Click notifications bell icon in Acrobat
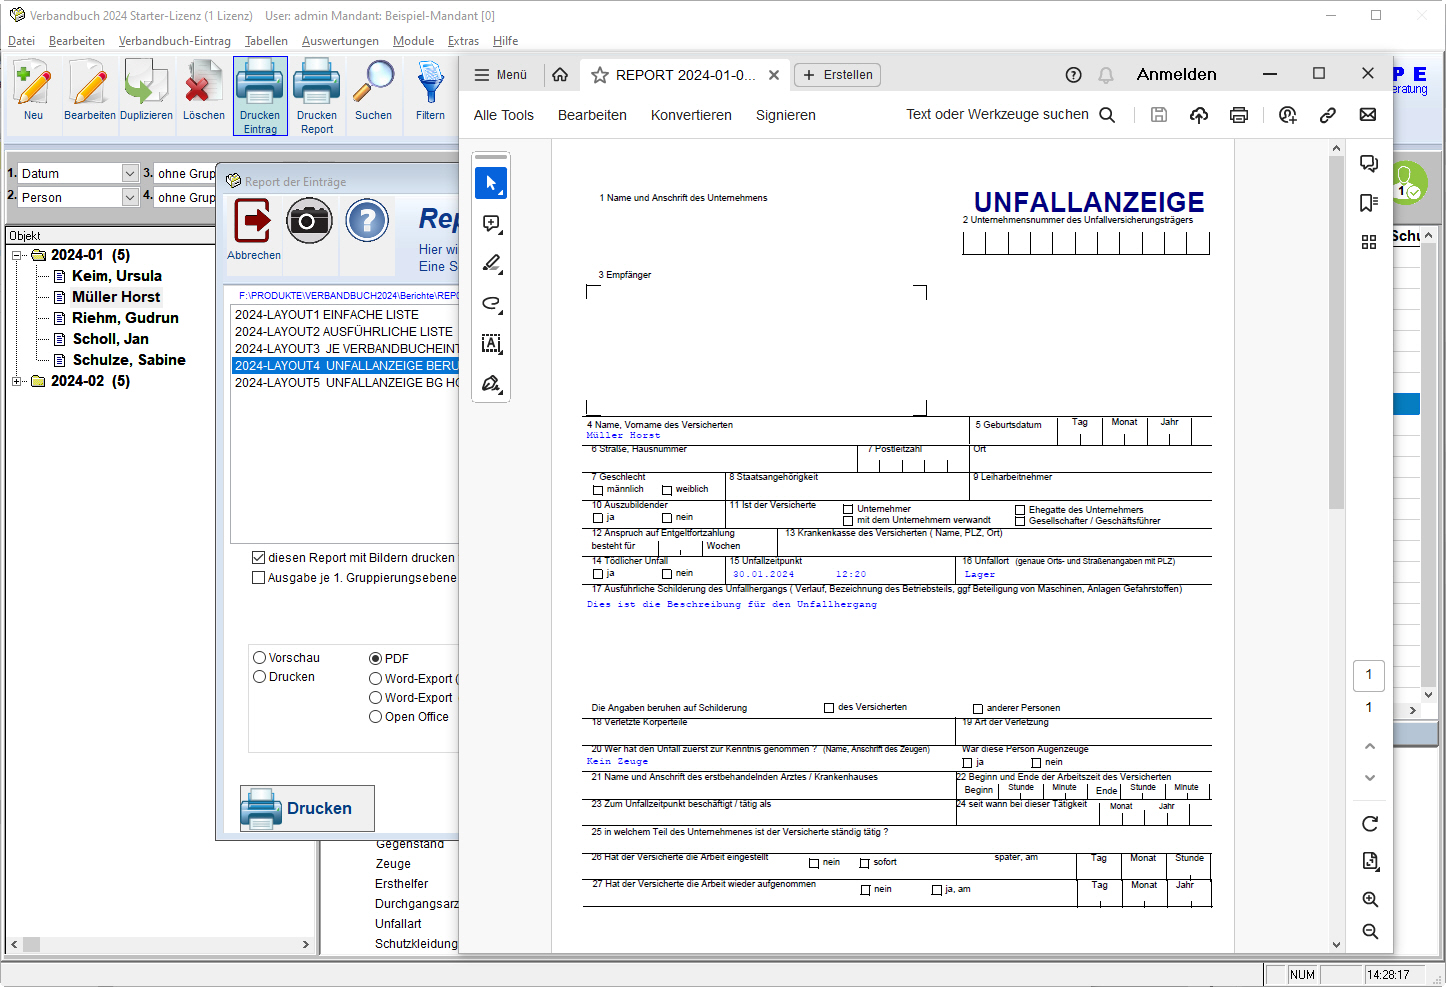The height and width of the screenshot is (987, 1446). point(1106,75)
